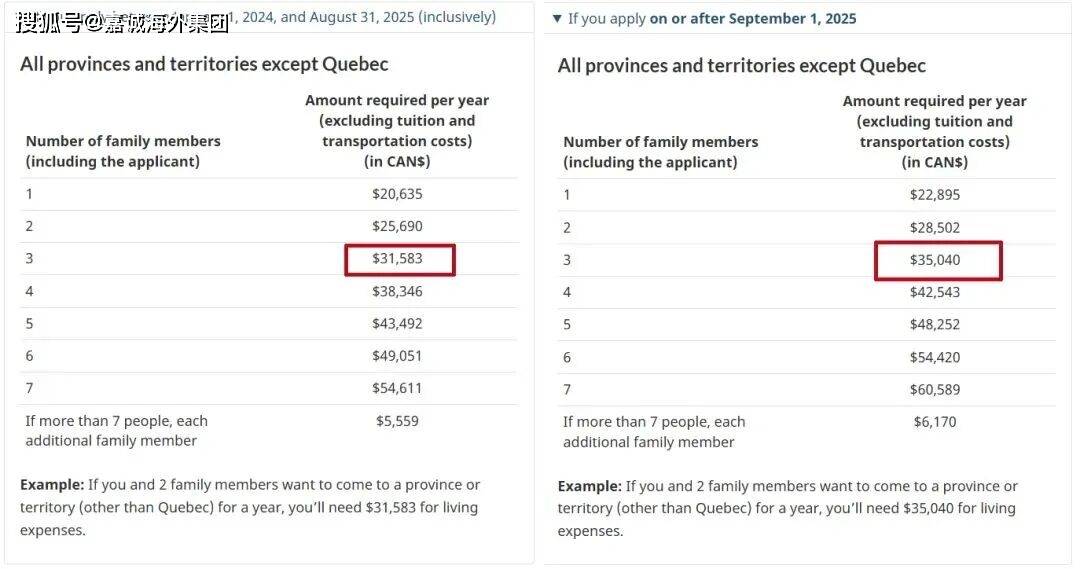Image resolution: width=1080 pixels, height=569 pixels.
Task: Click the right 'All provinces and territories except Quebec' heading
Action: (x=742, y=66)
